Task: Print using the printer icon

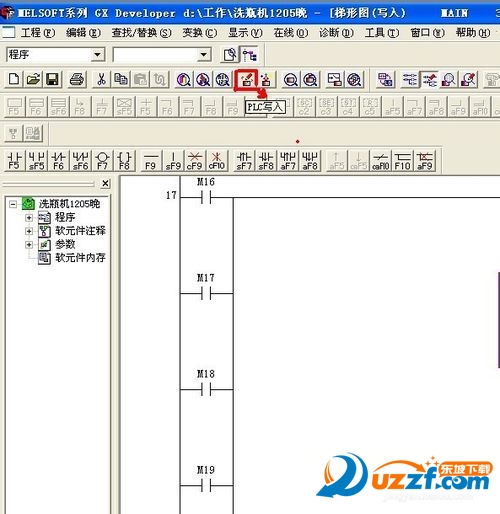Action: tap(77, 80)
